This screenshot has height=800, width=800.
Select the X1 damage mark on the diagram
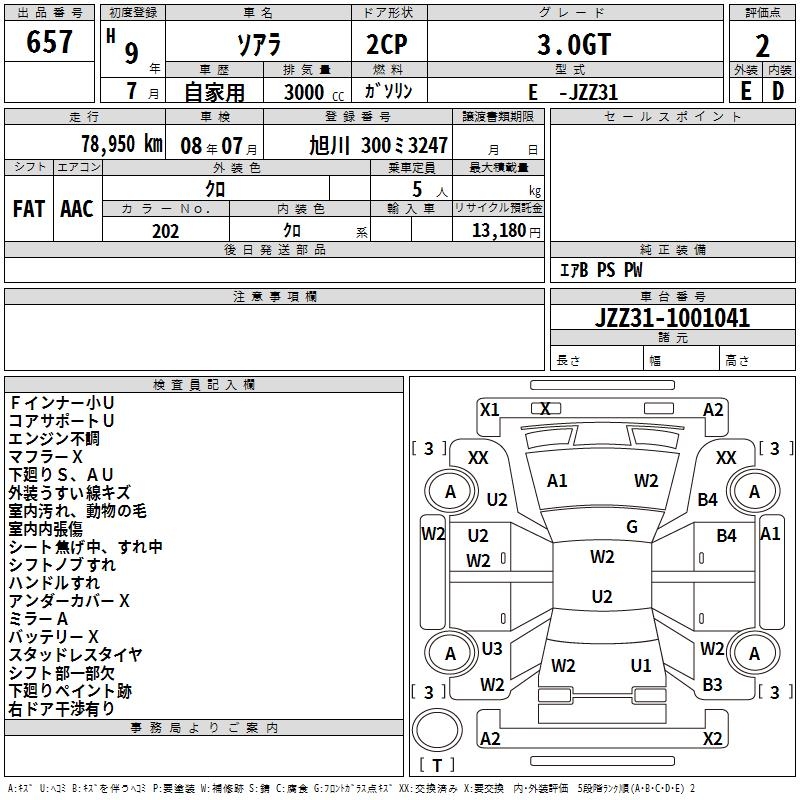(489, 409)
